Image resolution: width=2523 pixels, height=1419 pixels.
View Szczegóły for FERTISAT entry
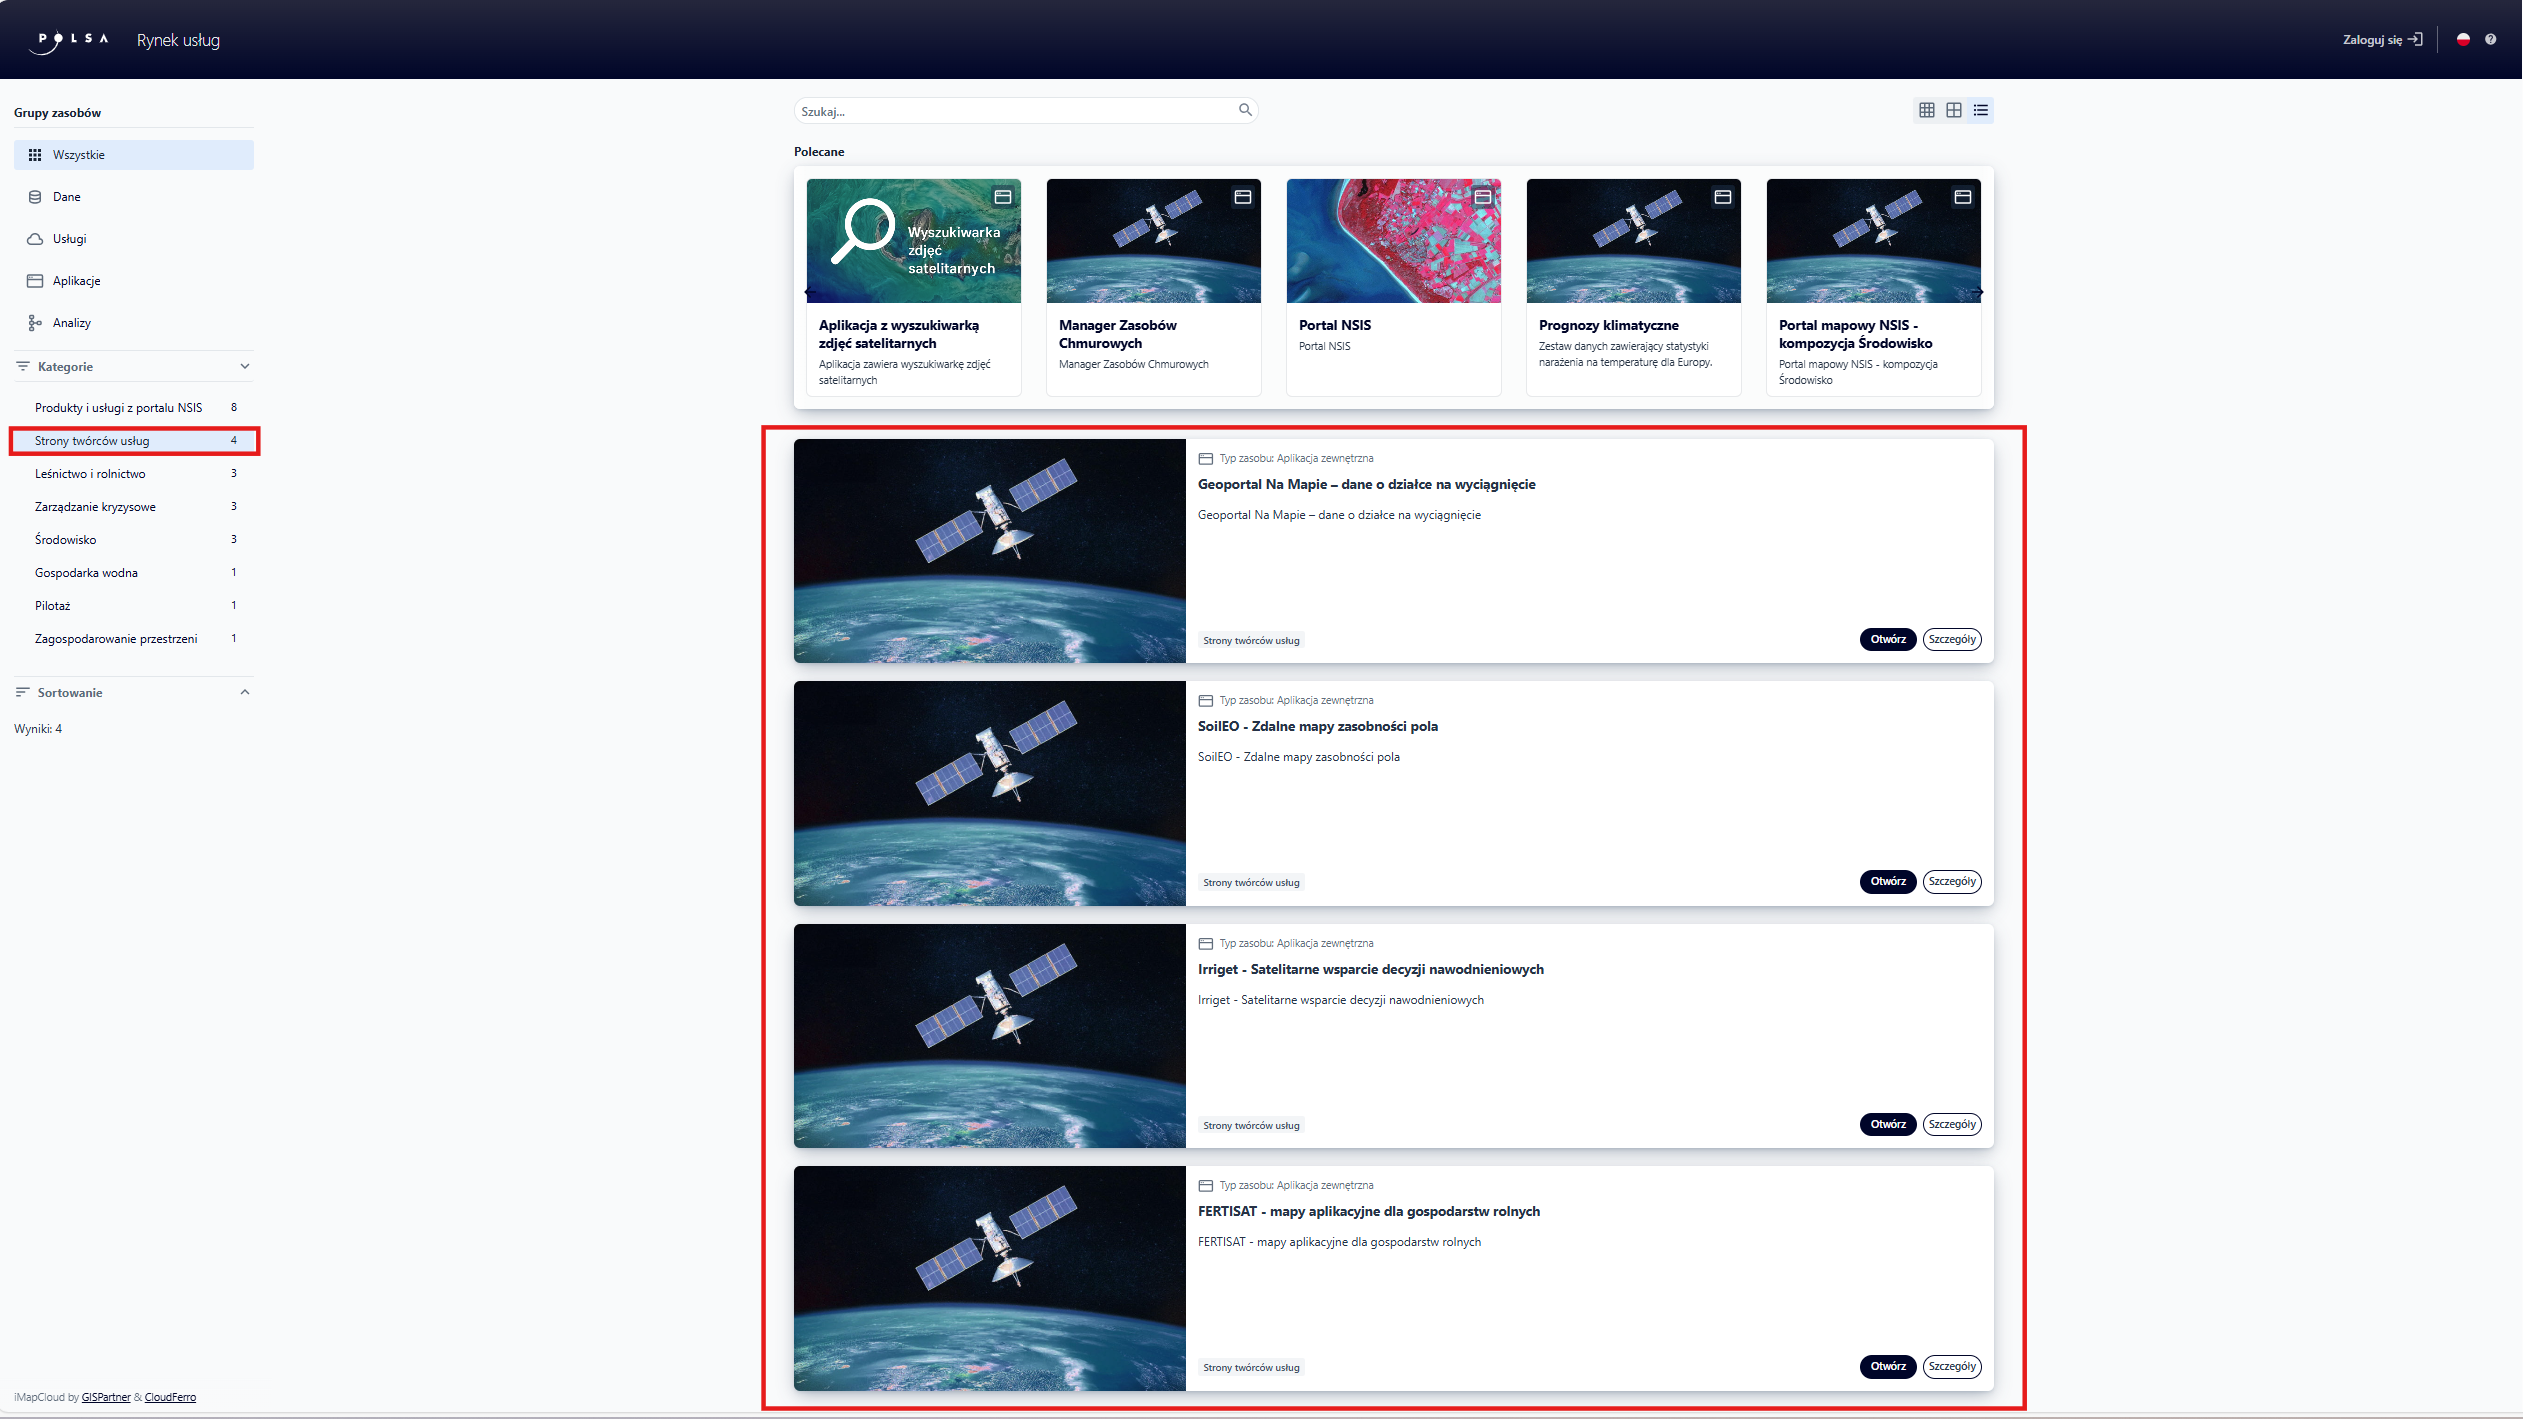pyautogui.click(x=1951, y=1367)
